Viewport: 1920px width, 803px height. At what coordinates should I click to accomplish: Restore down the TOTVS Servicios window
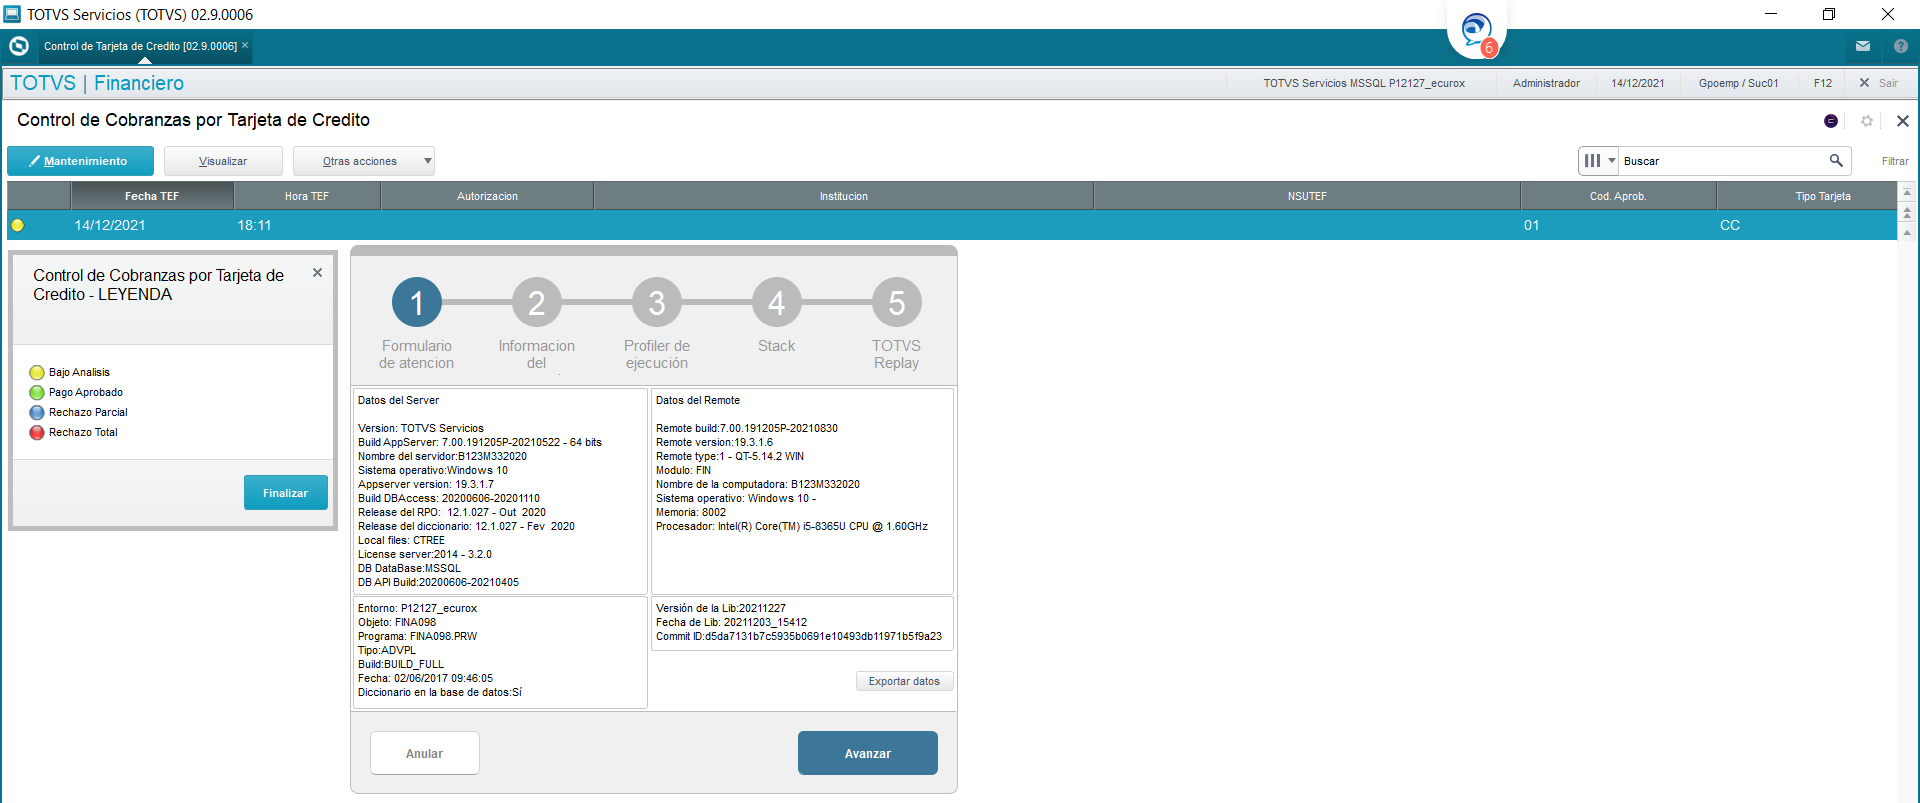point(1829,14)
